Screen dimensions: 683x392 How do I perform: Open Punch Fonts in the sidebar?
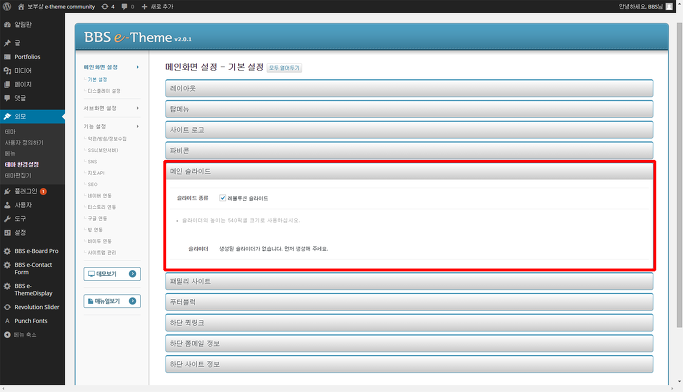pos(32,321)
